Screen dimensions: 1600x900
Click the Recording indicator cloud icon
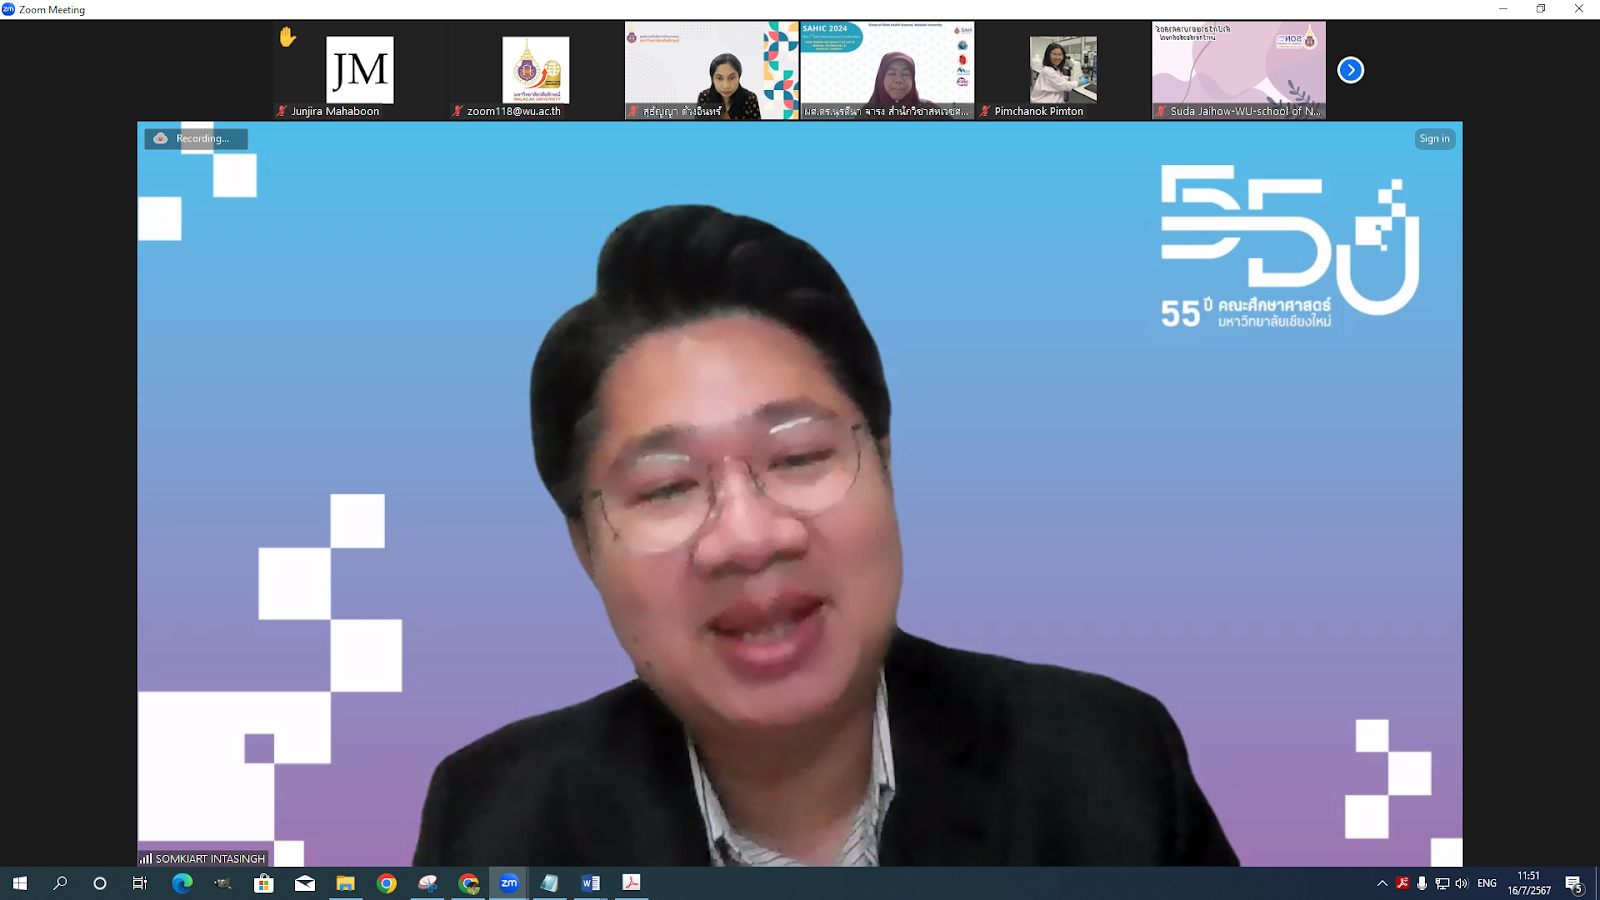[x=160, y=138]
